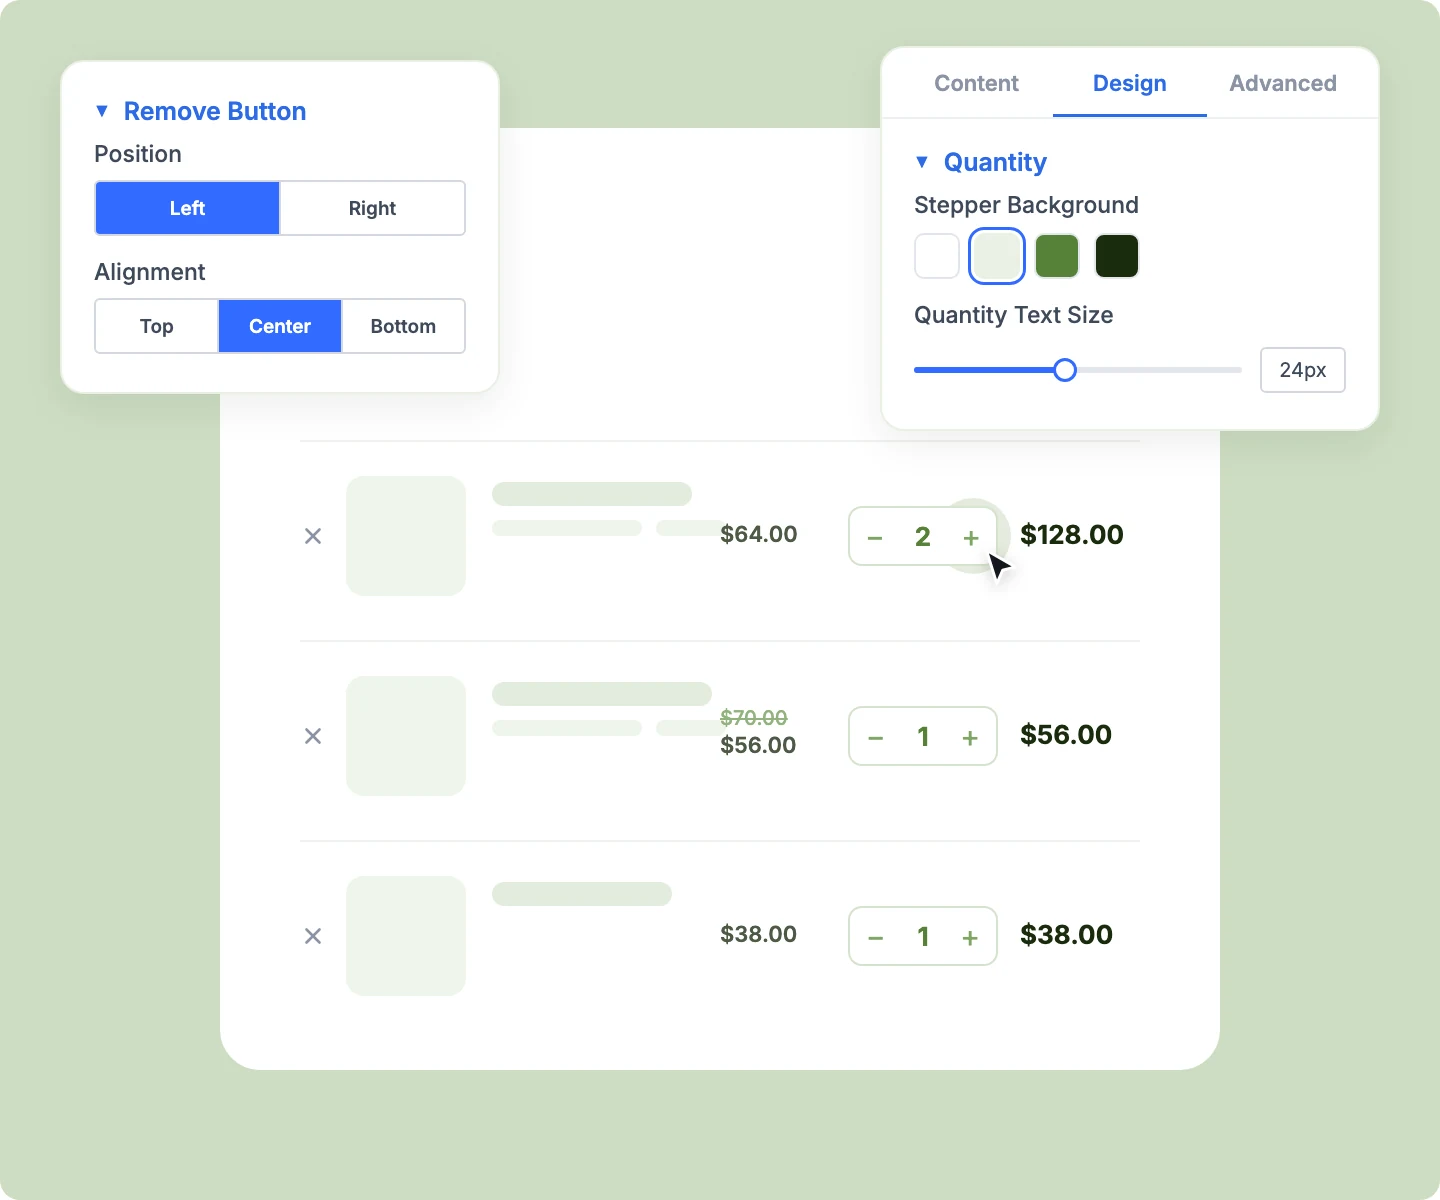Click the $64.00 unit price
Viewport: 1440px width, 1200px height.
(x=759, y=534)
